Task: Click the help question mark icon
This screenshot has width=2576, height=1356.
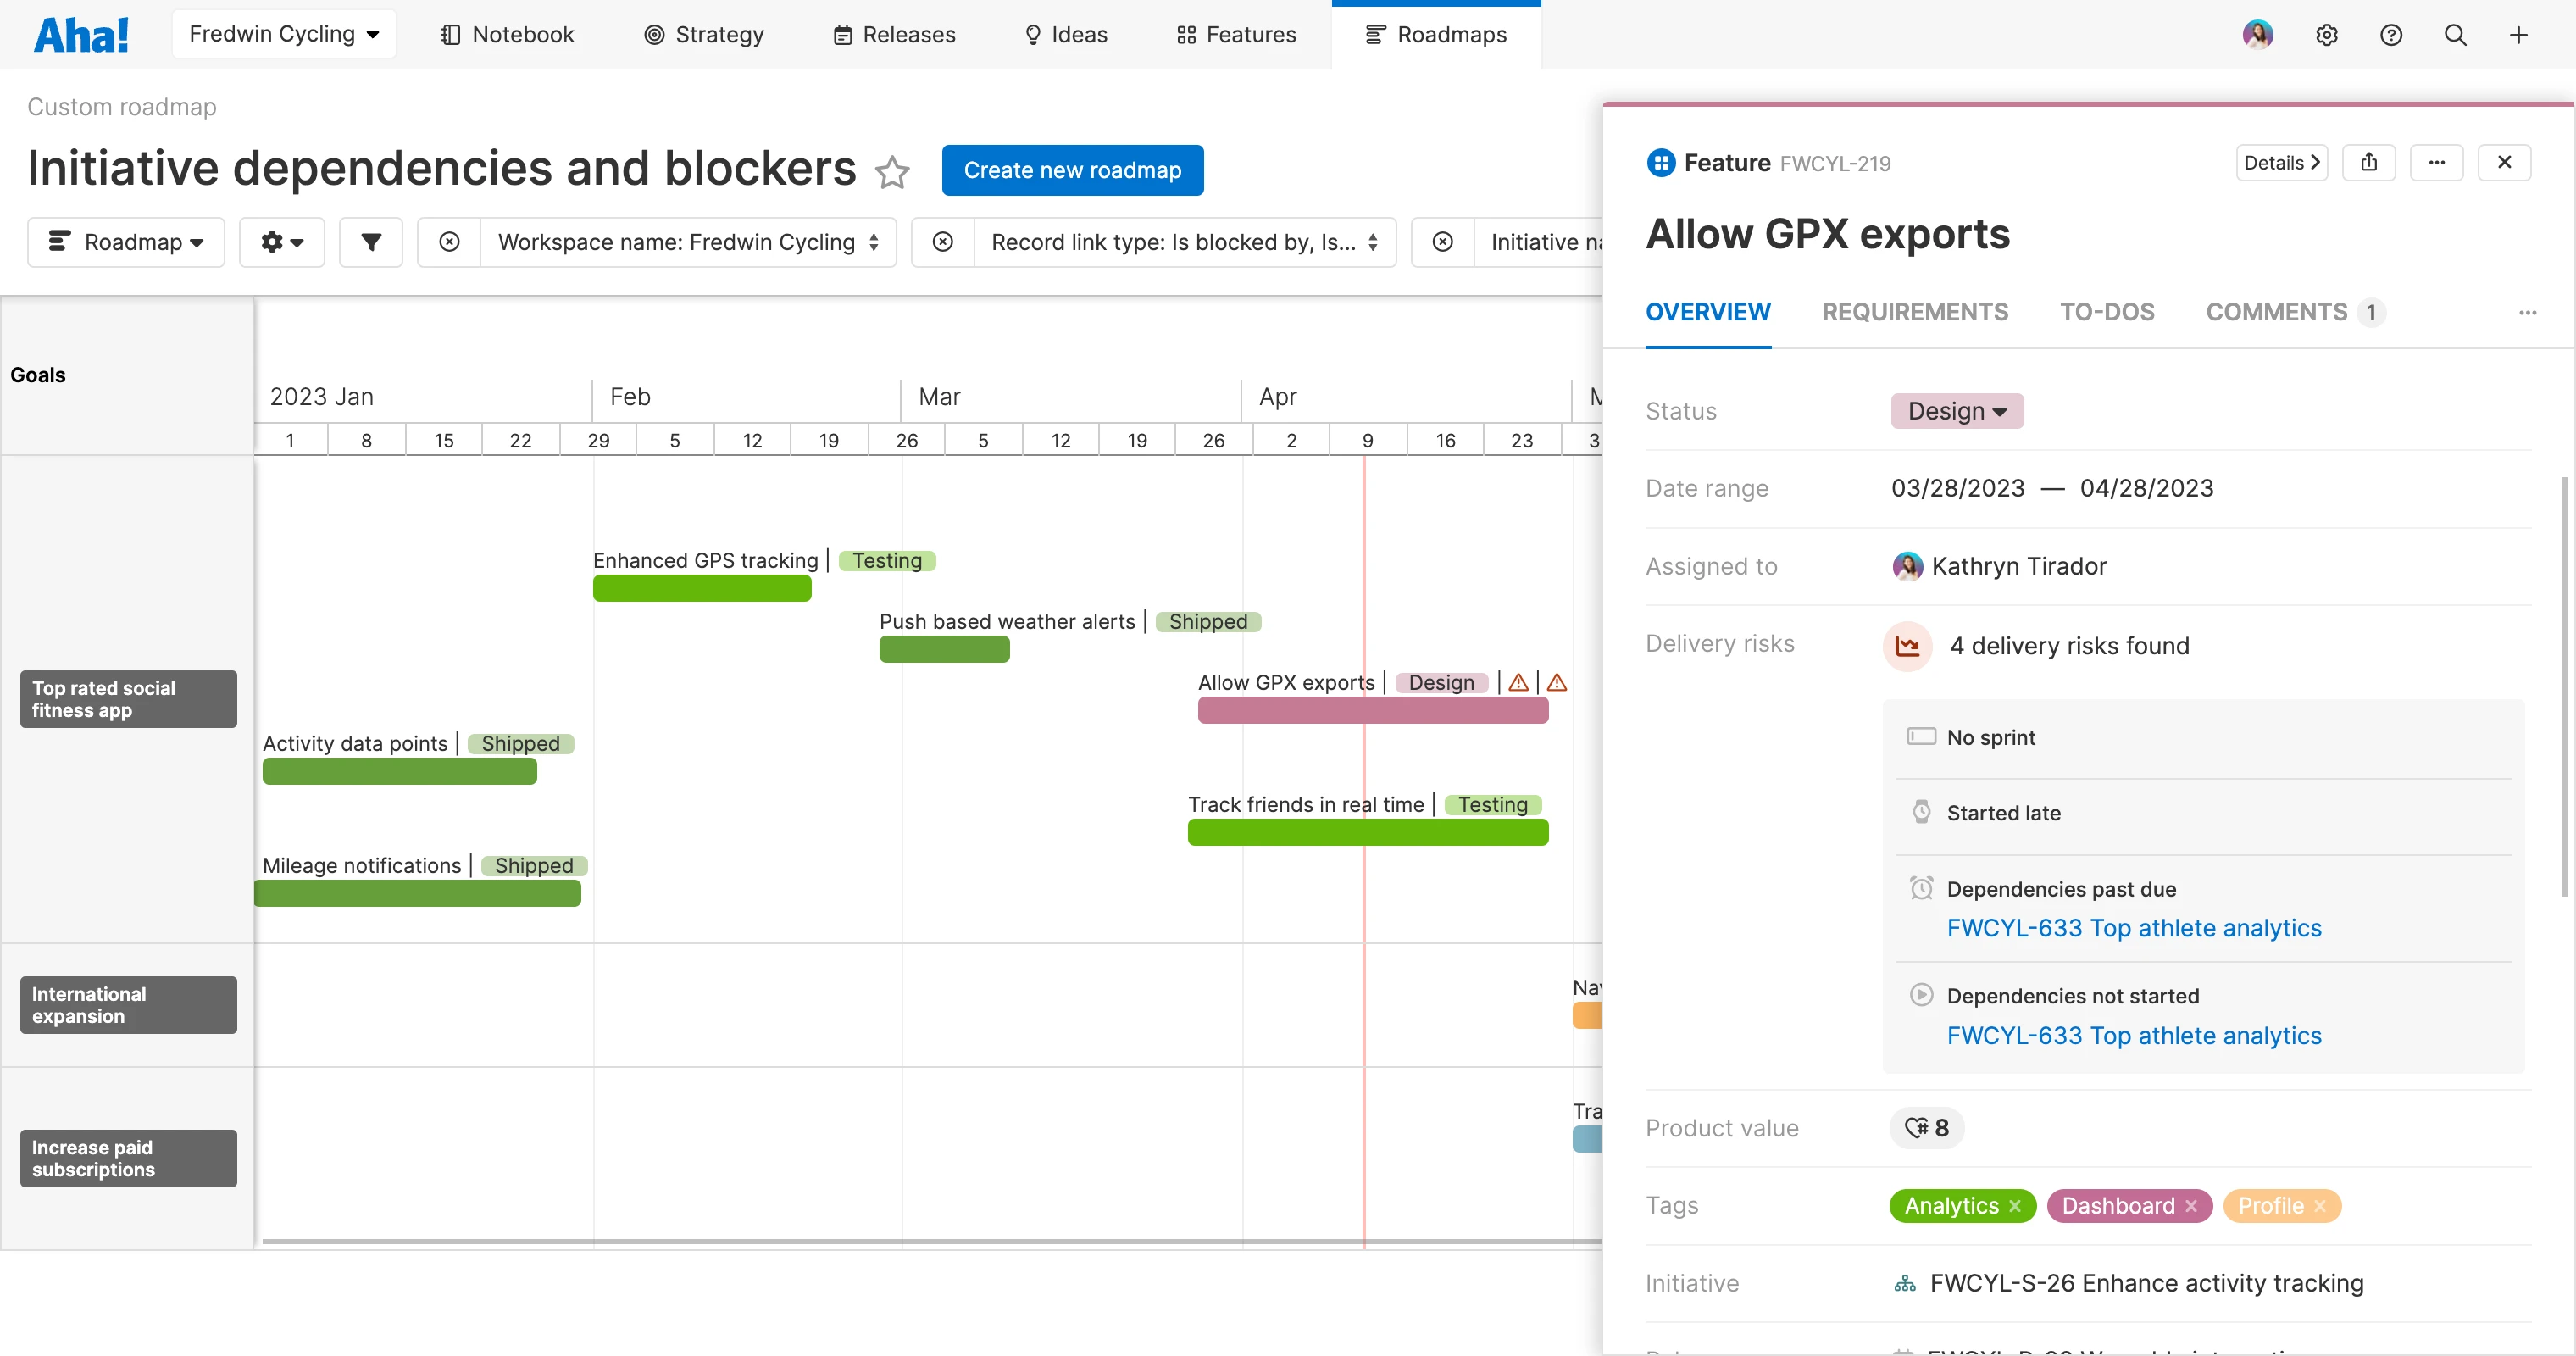Action: [x=2390, y=35]
